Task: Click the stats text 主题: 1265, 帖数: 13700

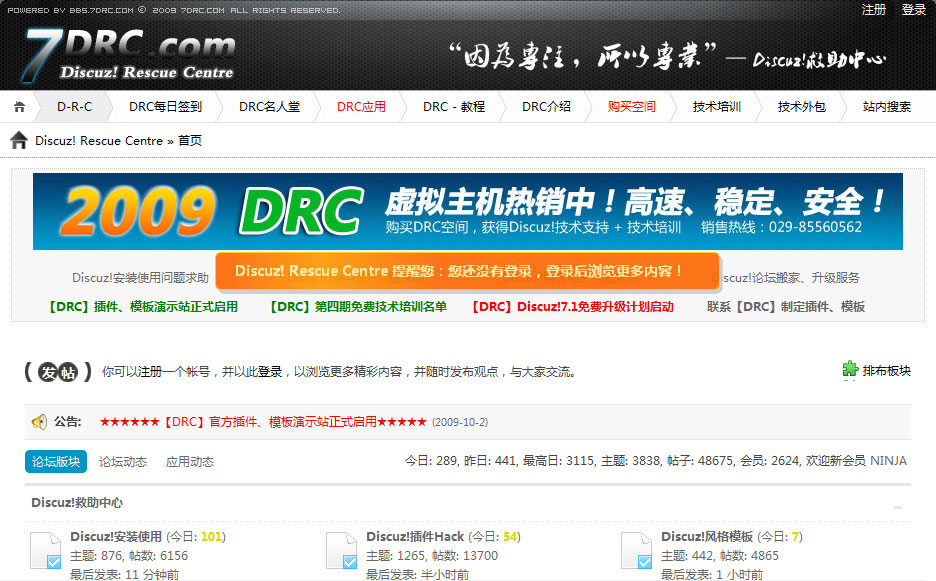Action: pyautogui.click(x=432, y=556)
